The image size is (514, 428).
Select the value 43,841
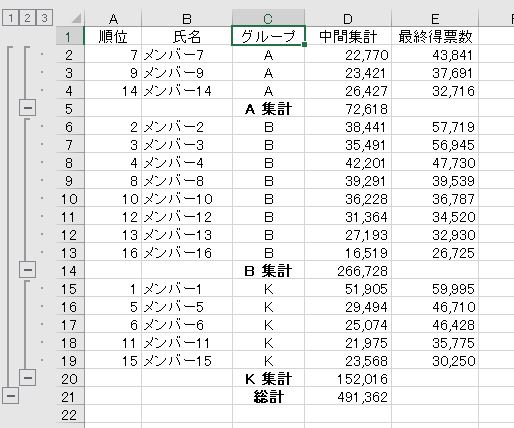tap(435, 54)
